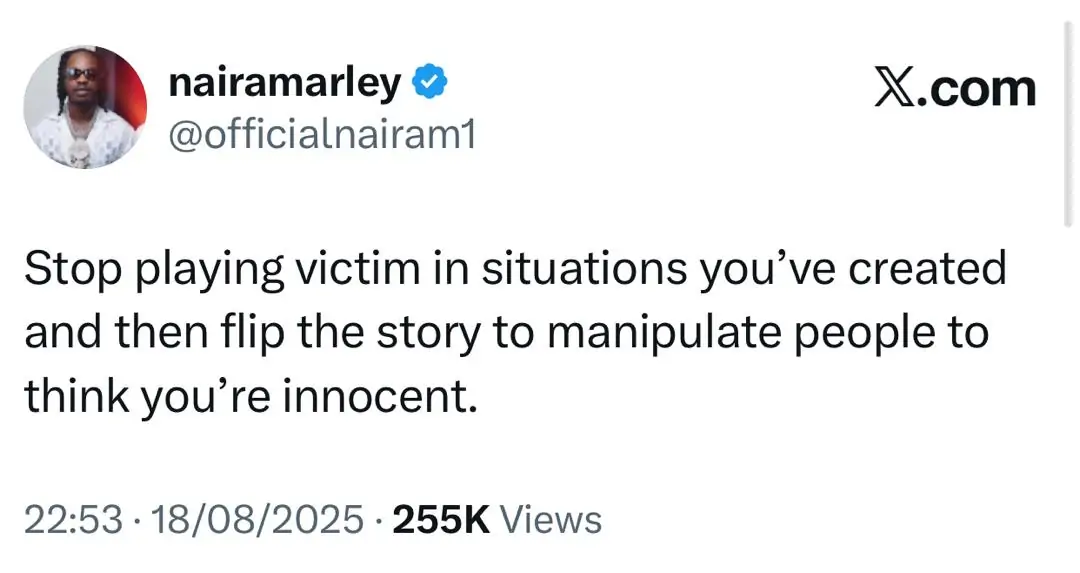Click the "Views" label

pos(550,520)
